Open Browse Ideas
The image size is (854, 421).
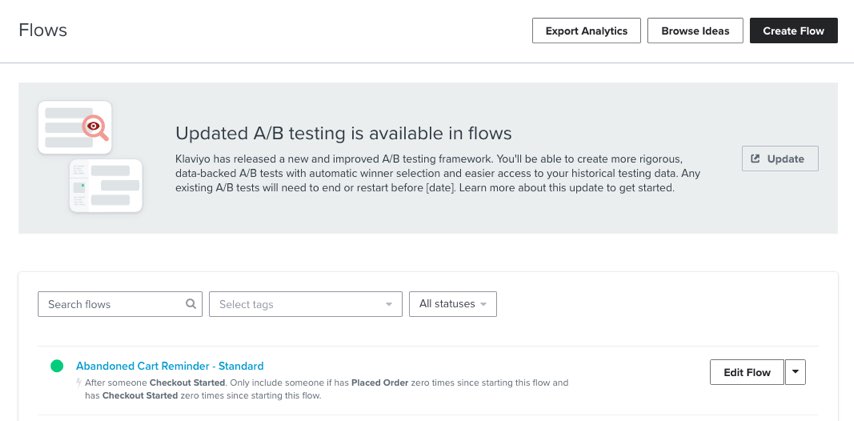coord(695,31)
